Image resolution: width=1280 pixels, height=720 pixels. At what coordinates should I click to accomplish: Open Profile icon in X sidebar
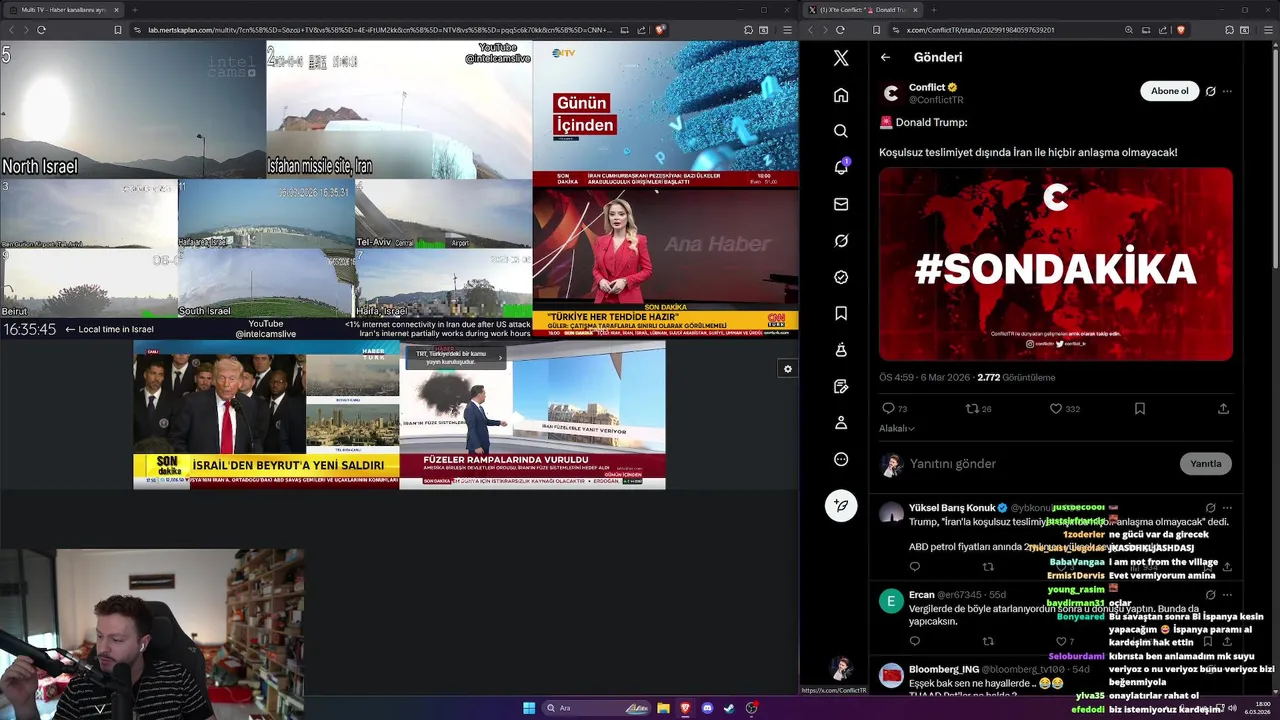coord(841,423)
